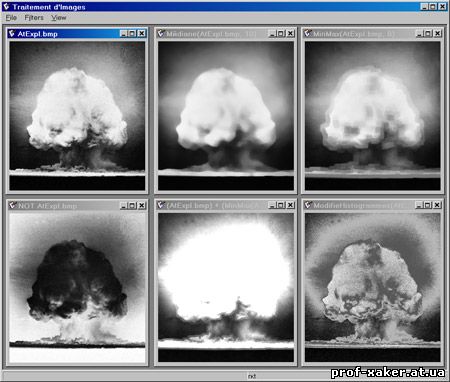Screen dimensions: 450x382
Task: Select the inverted NOT explosion image
Action: (77, 288)
